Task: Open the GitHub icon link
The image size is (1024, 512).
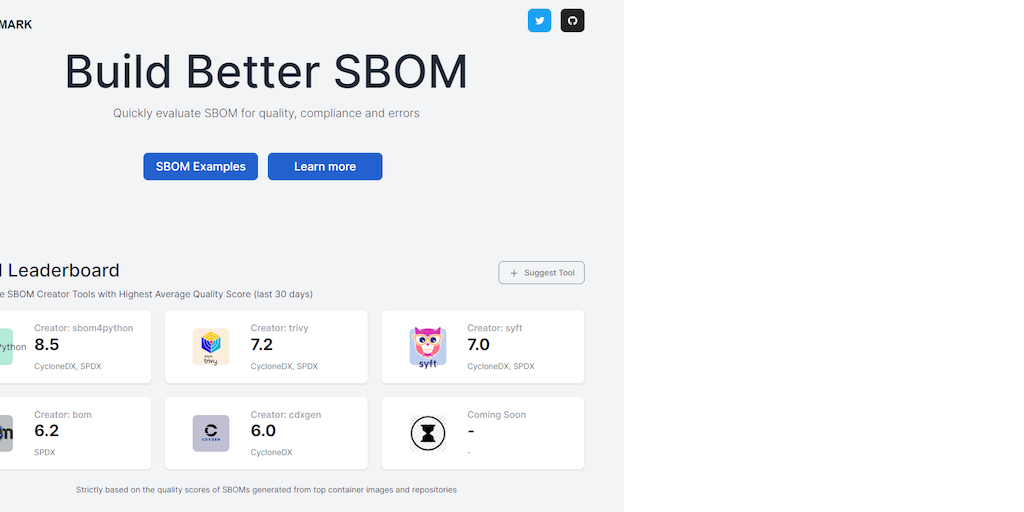Action: pos(572,20)
